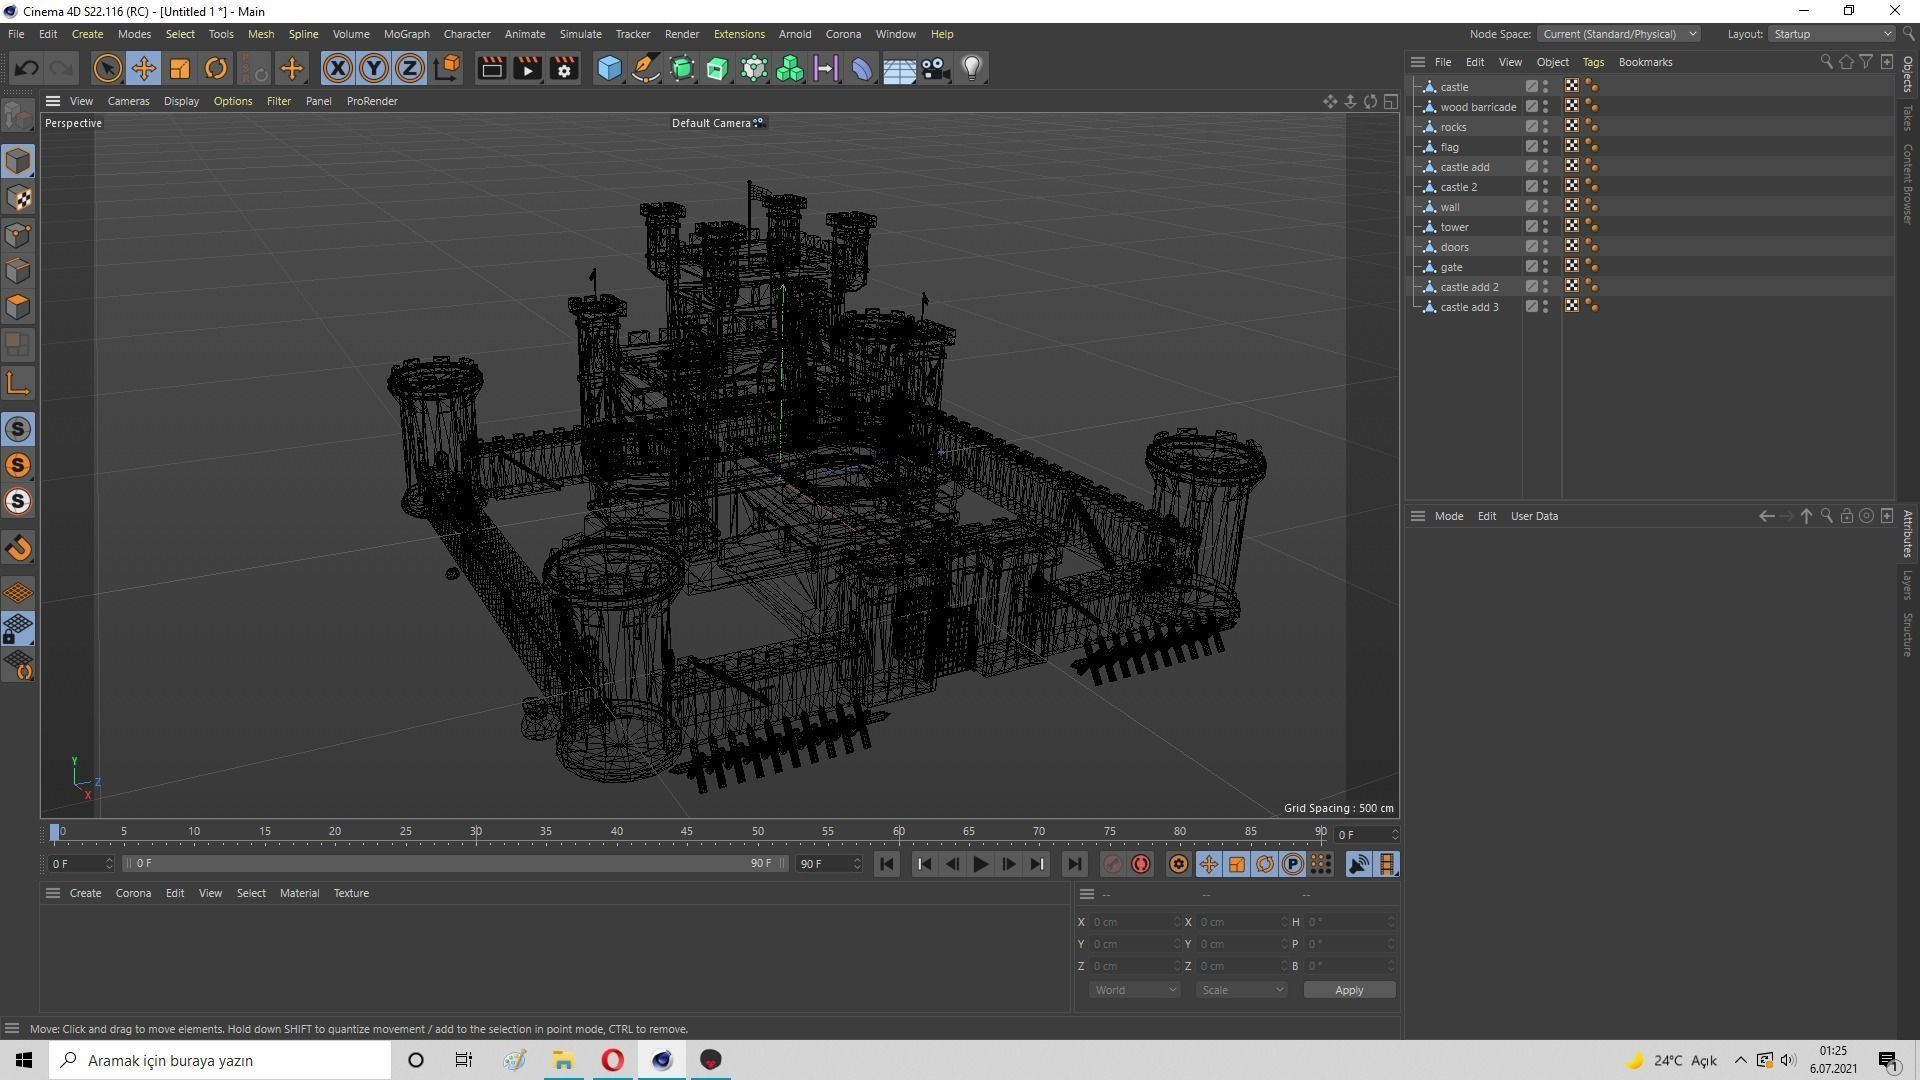
Task: Open the Render menu
Action: 682,34
